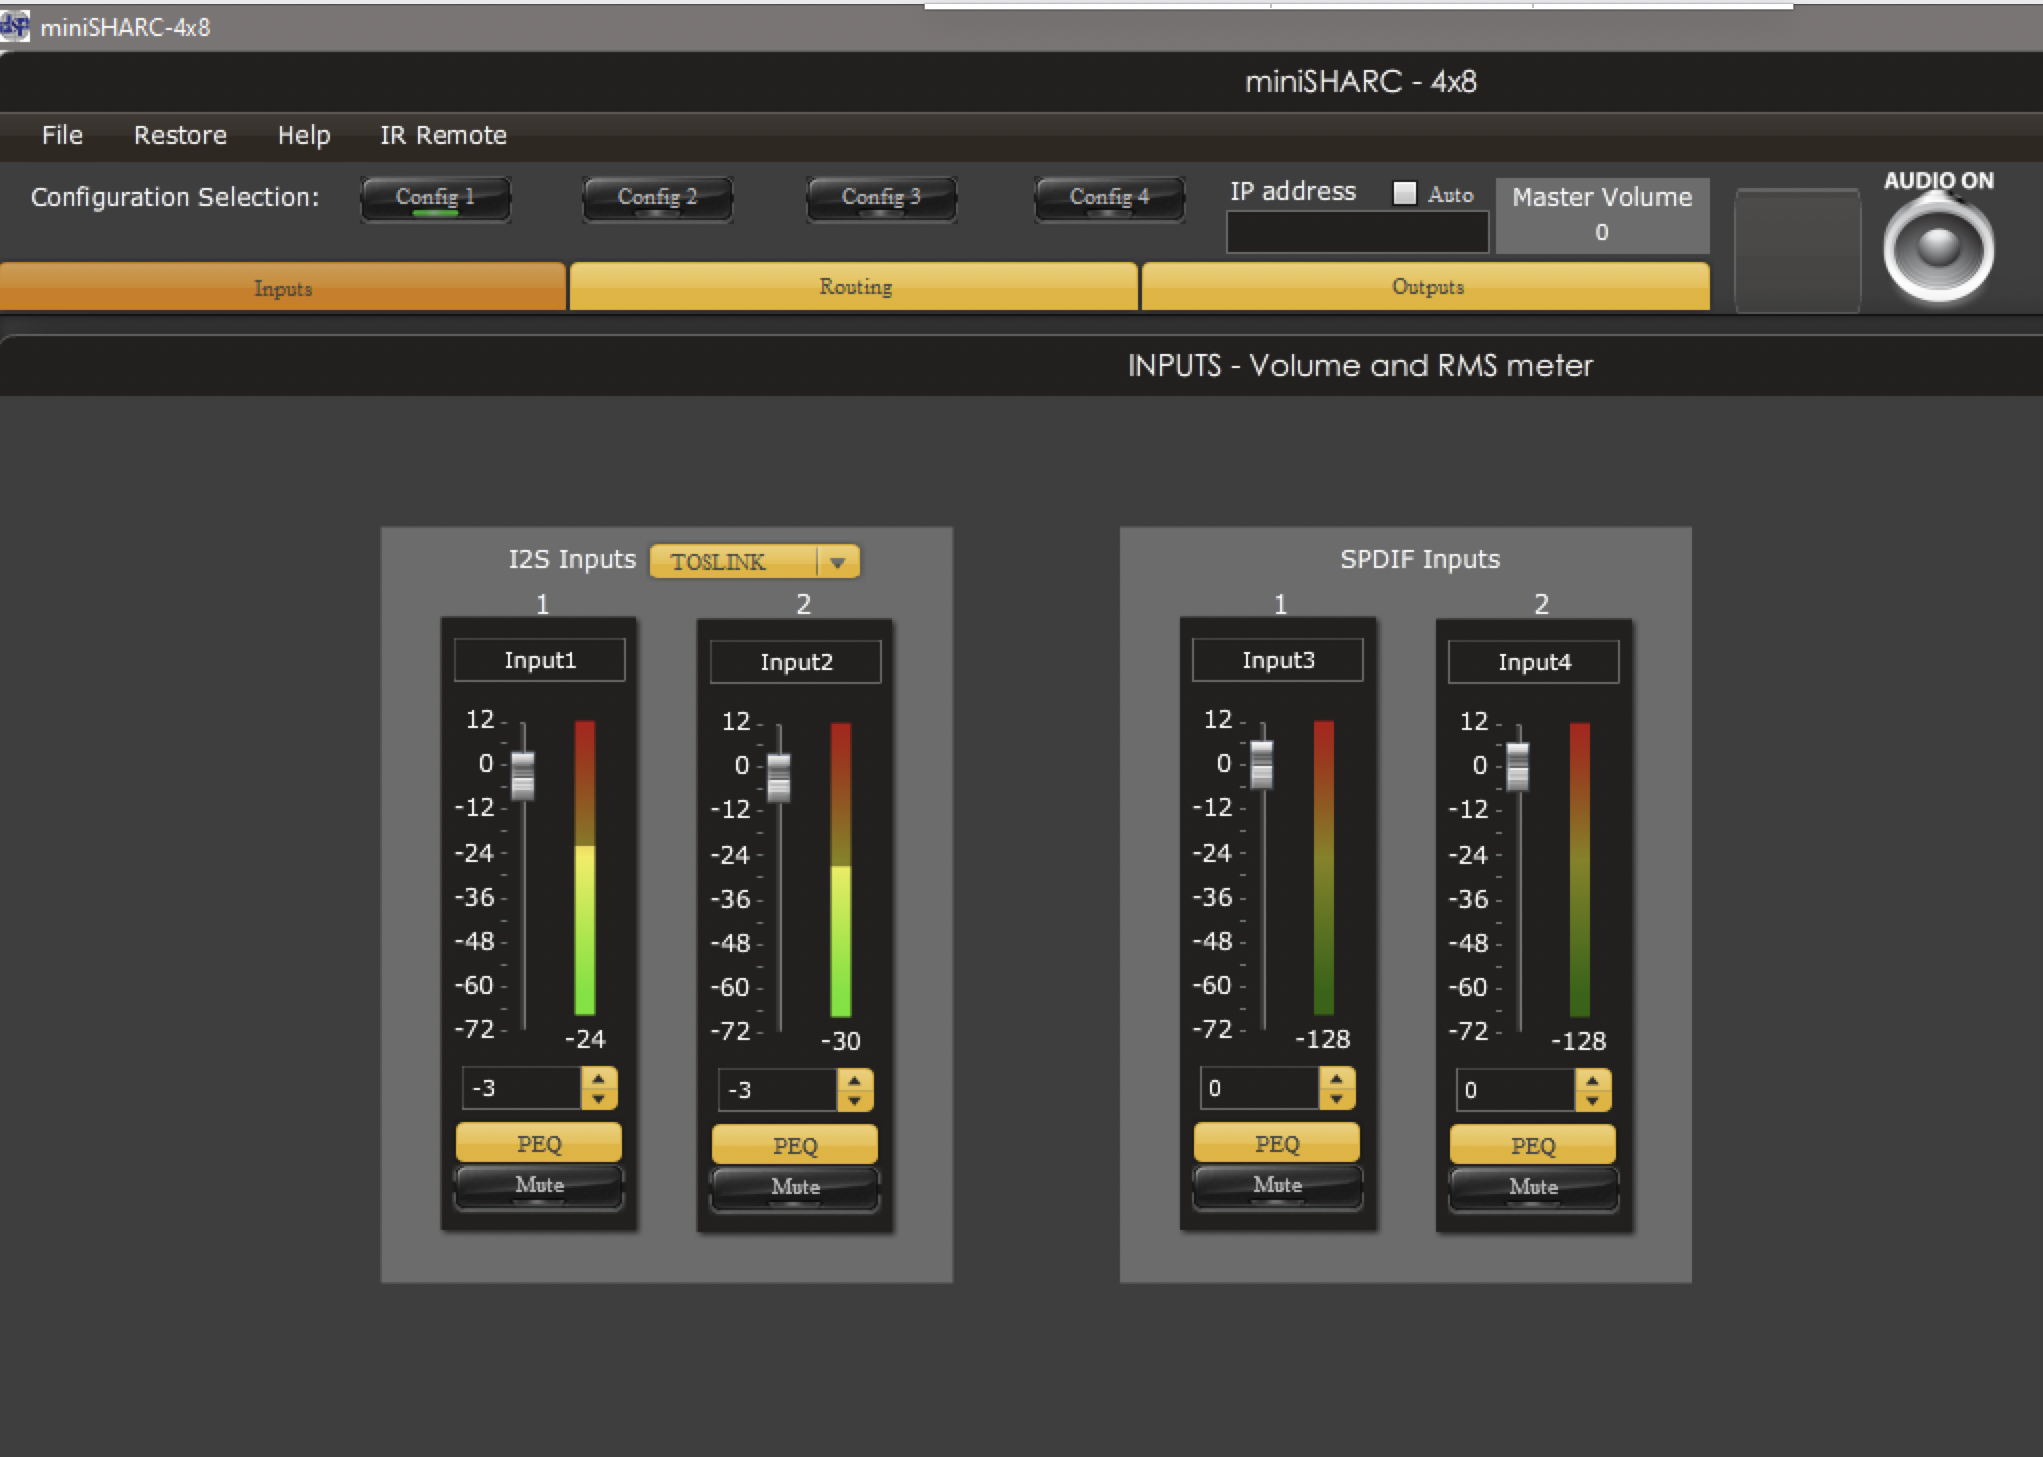Open the File menu
The image size is (2043, 1457).
tap(62, 135)
